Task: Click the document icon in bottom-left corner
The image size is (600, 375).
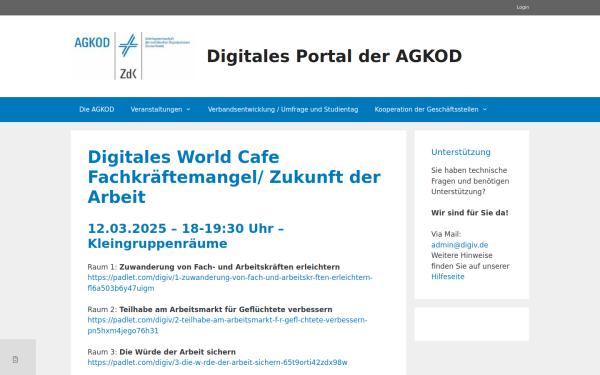Action: tap(15, 359)
